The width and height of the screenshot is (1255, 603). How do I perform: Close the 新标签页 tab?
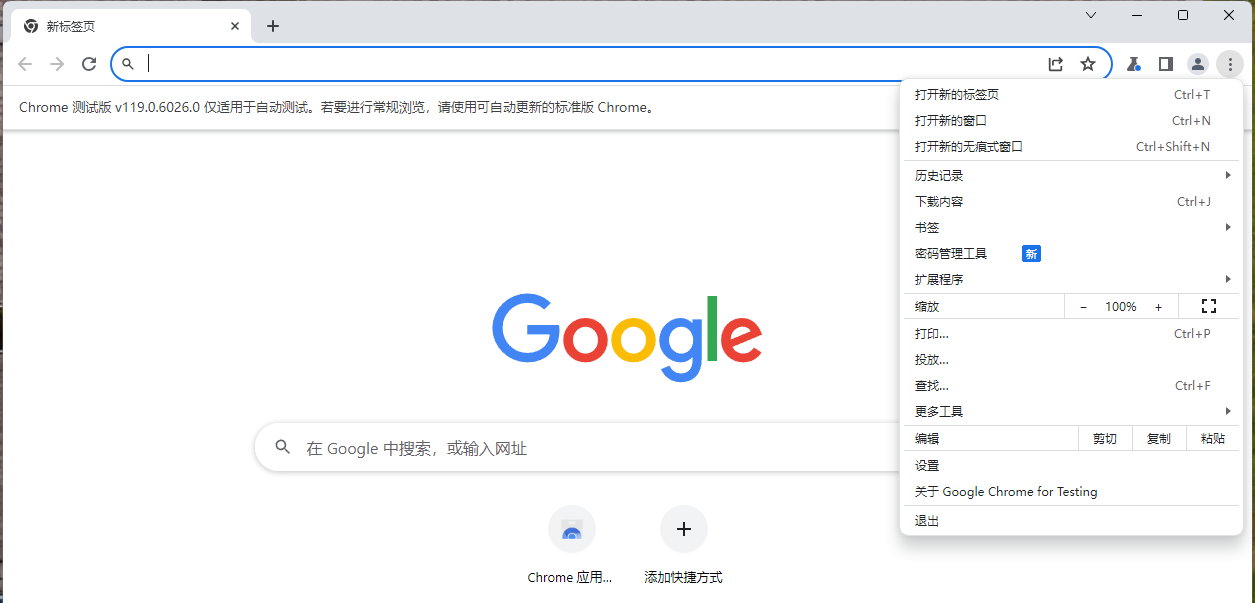[x=235, y=26]
